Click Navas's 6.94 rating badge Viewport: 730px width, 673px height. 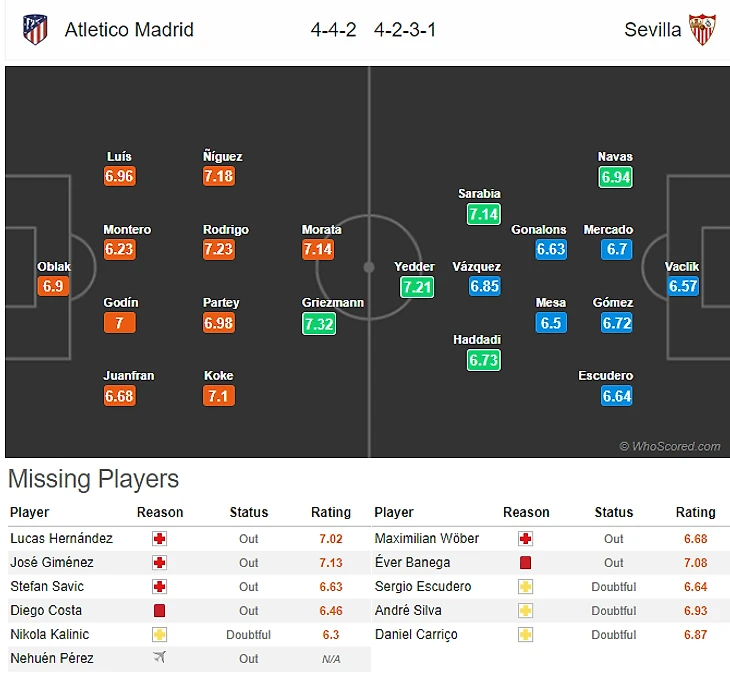coord(616,177)
